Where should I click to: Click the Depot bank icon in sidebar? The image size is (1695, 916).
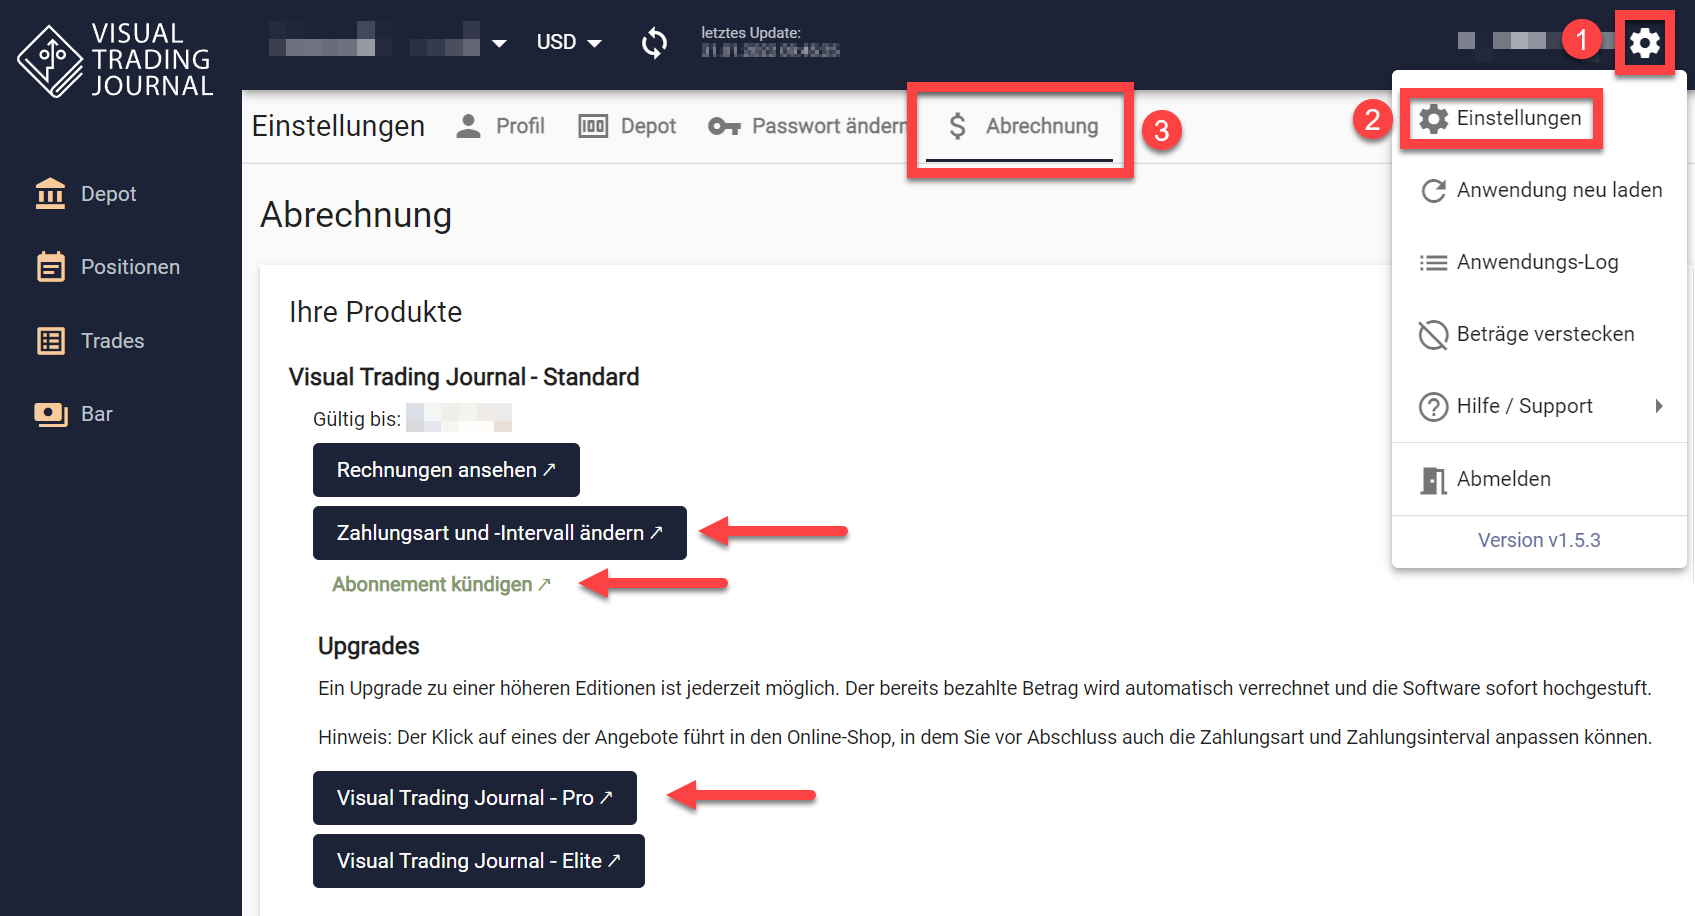(50, 194)
